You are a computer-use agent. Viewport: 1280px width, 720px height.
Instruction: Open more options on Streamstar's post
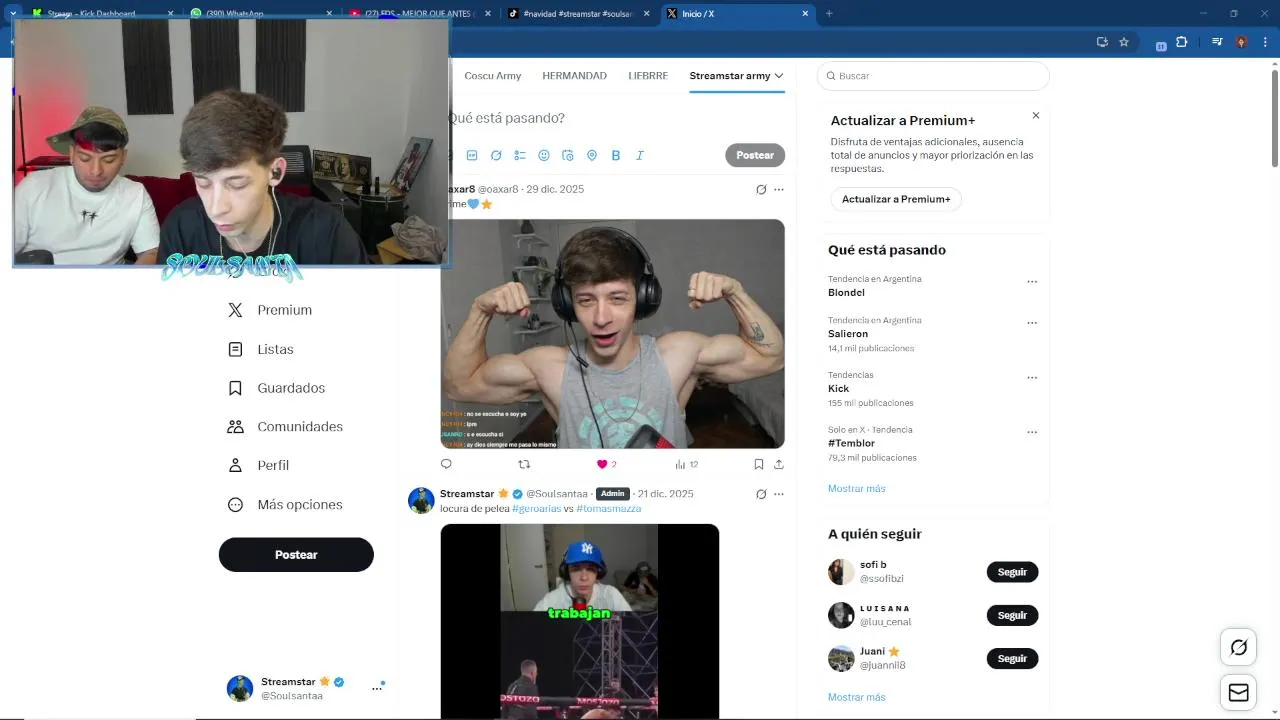pyautogui.click(x=779, y=494)
